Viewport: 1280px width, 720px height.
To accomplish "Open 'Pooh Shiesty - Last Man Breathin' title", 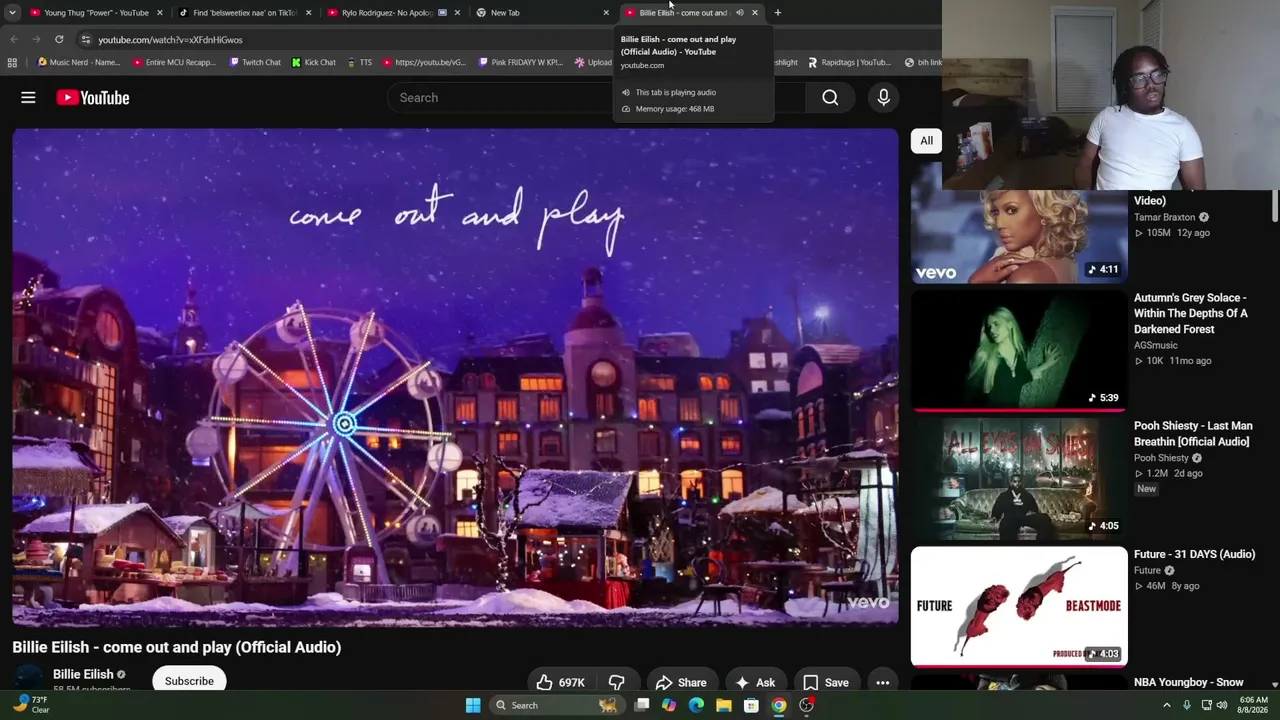I will click(1193, 434).
